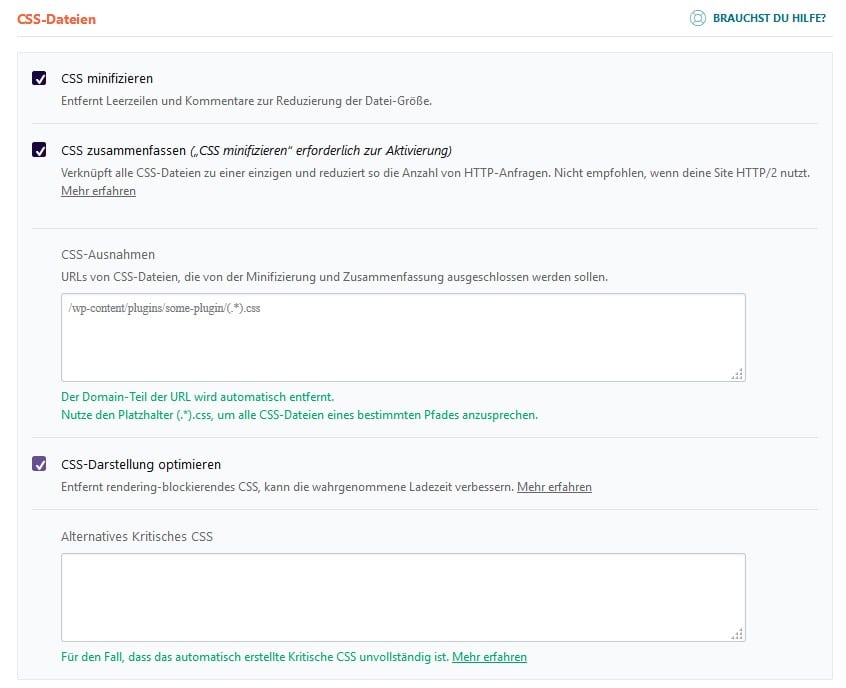Follow "Mehr erfahren" after rendering-blockierendes CSS text
Image resolution: width=846 pixels, height=688 pixels.
coord(554,487)
